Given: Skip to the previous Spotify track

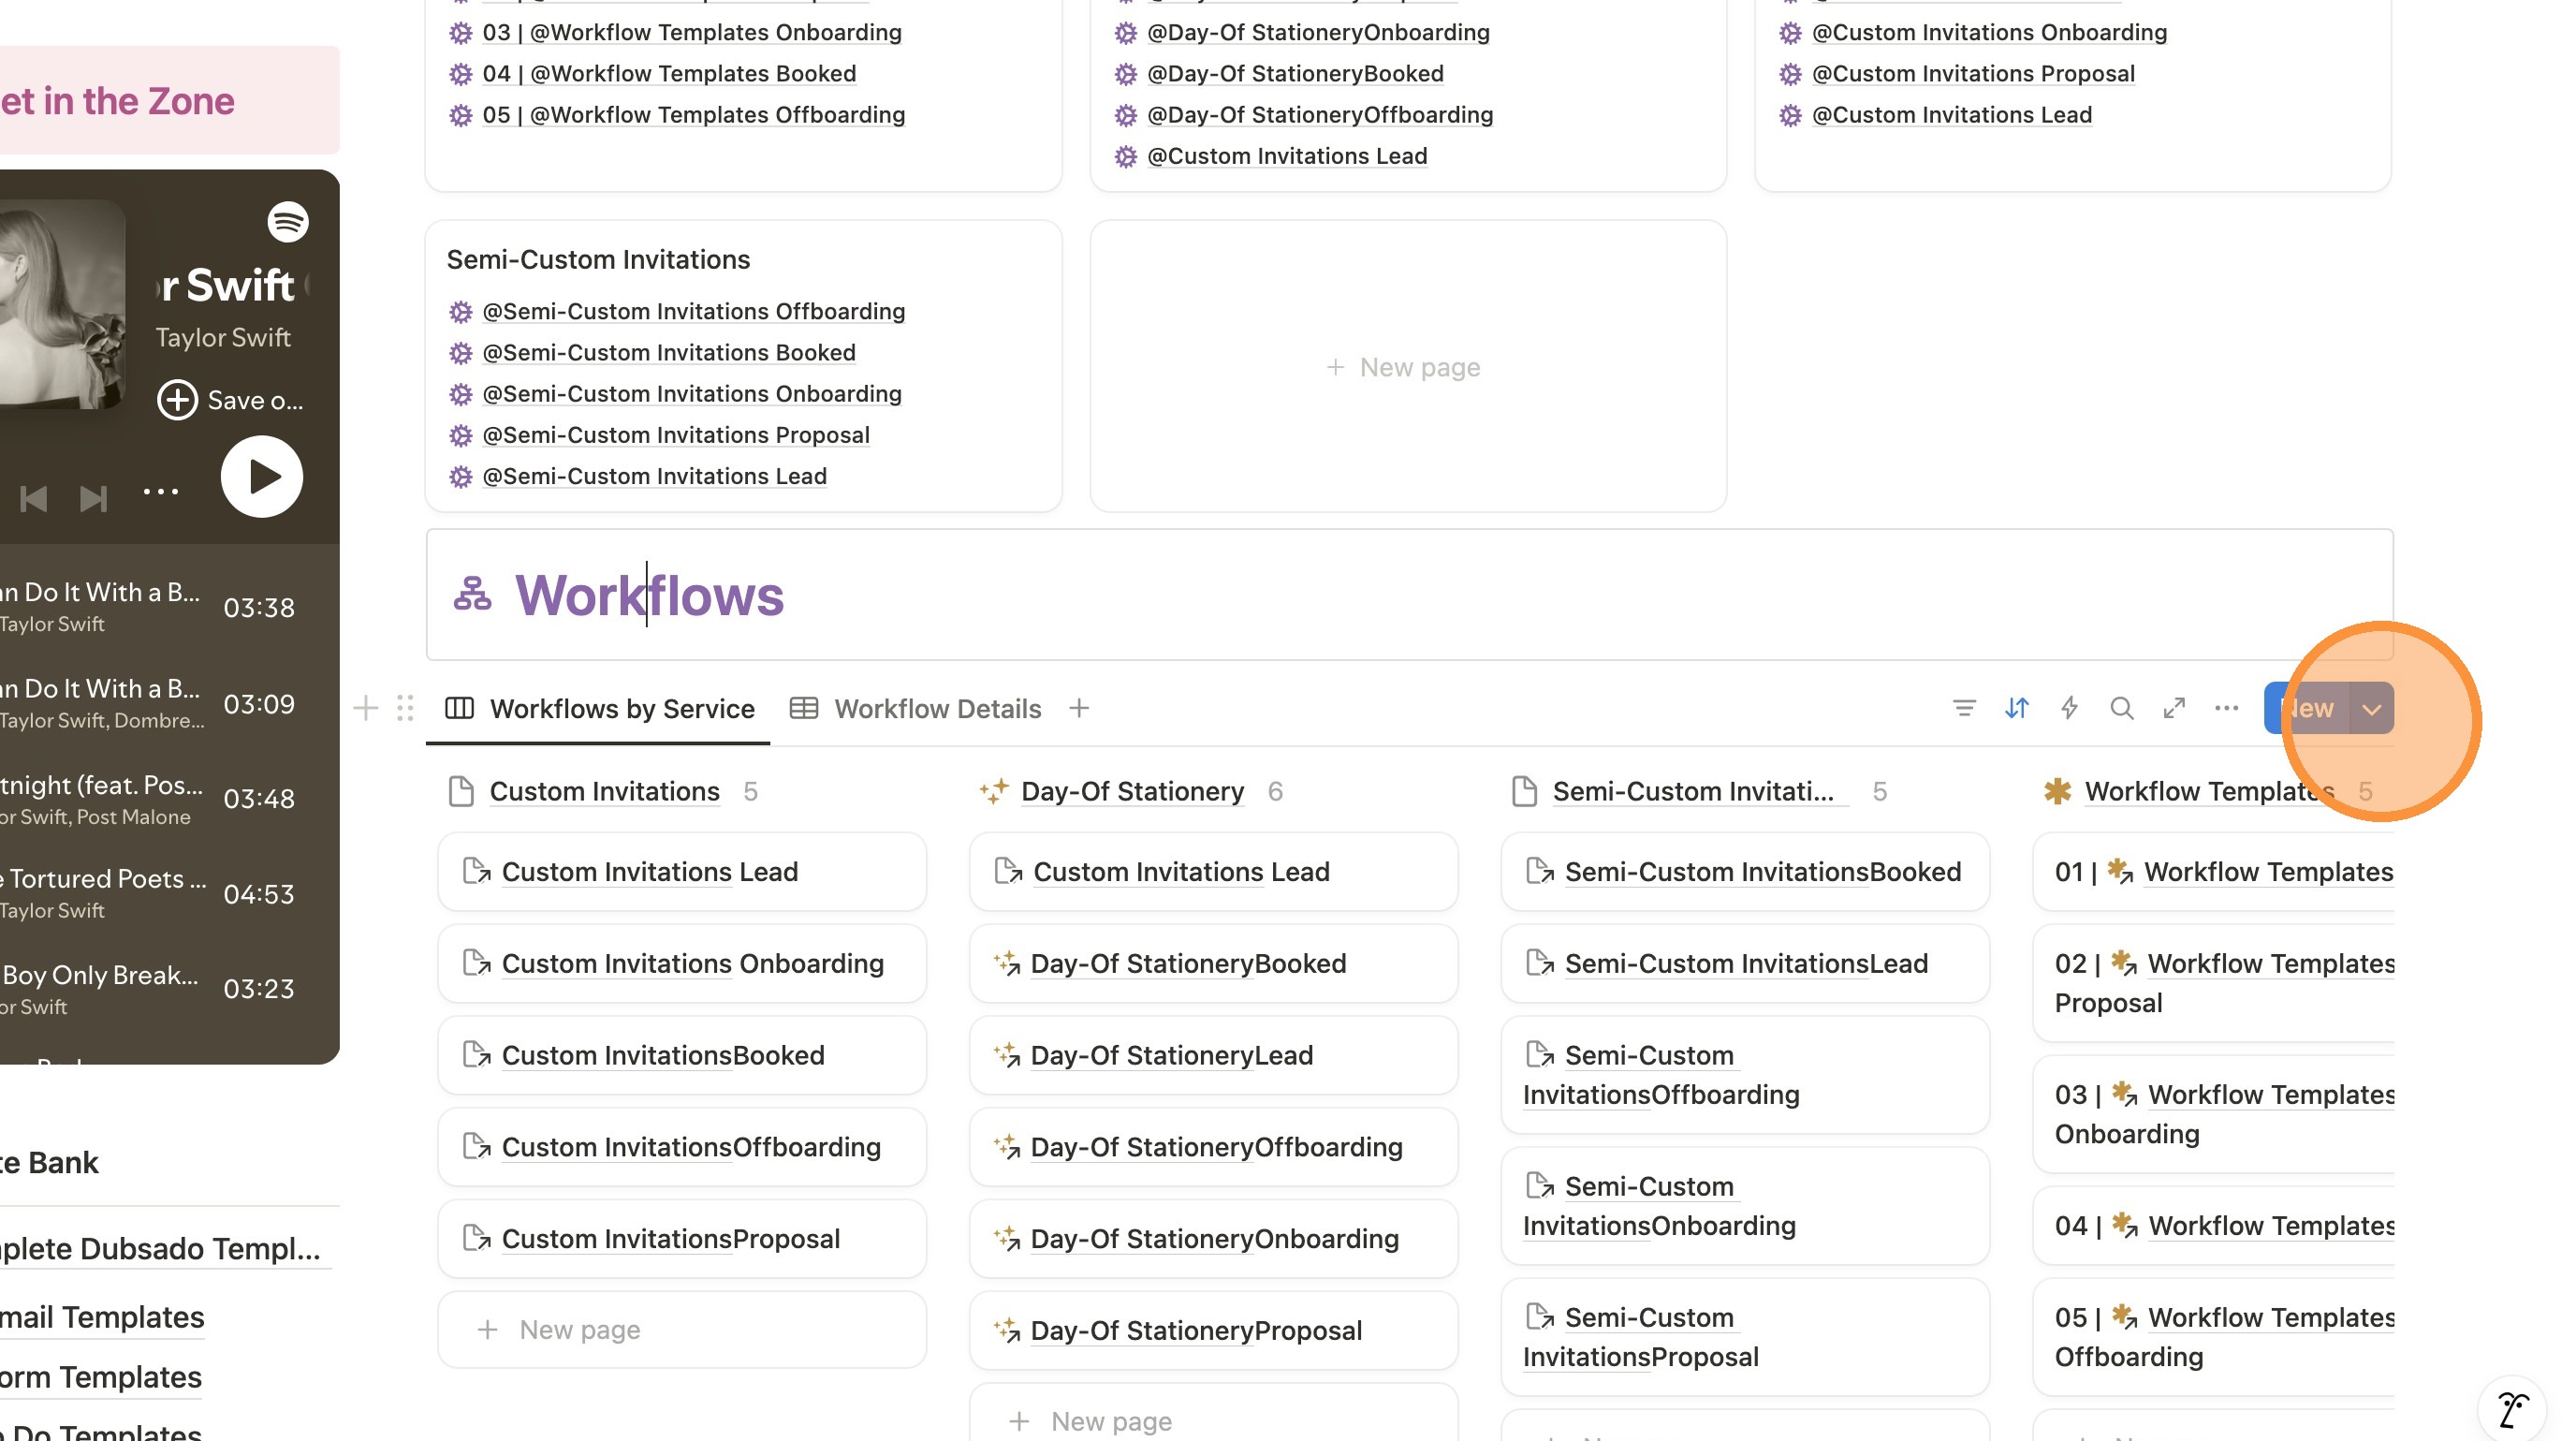Looking at the screenshot, I should click(33, 498).
